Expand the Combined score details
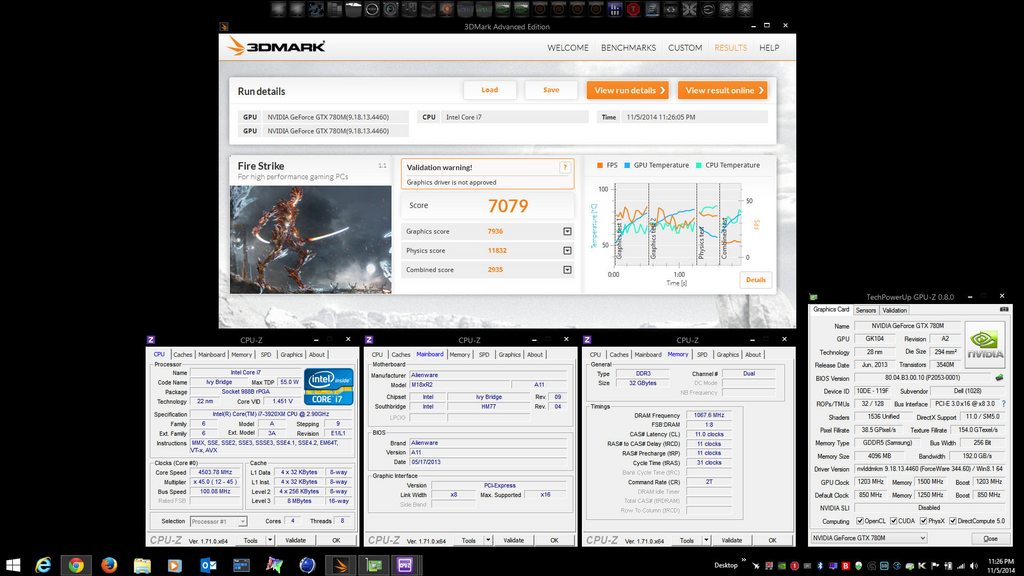 567,270
